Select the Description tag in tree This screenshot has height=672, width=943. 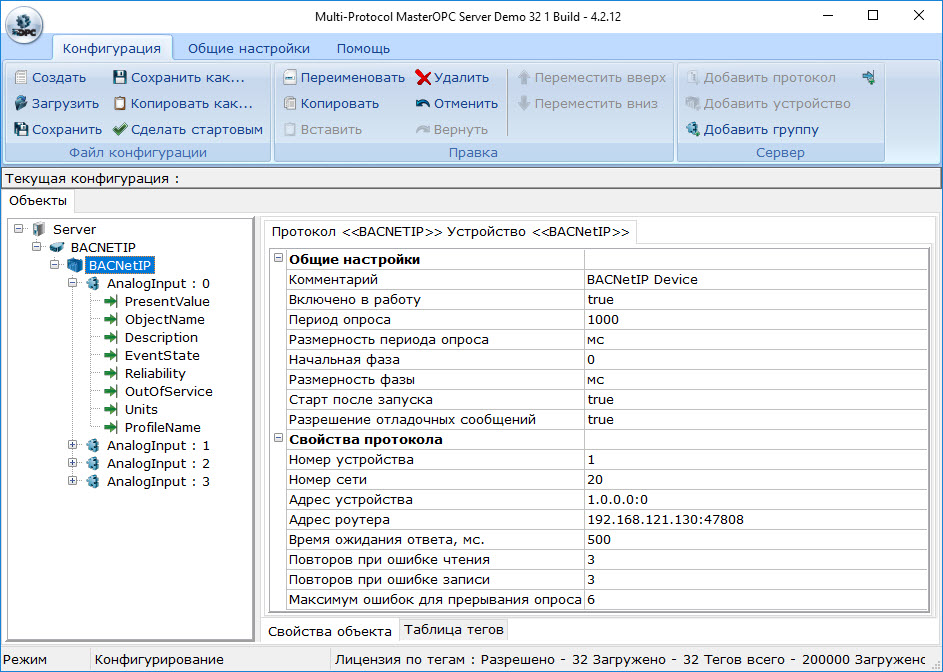(161, 338)
